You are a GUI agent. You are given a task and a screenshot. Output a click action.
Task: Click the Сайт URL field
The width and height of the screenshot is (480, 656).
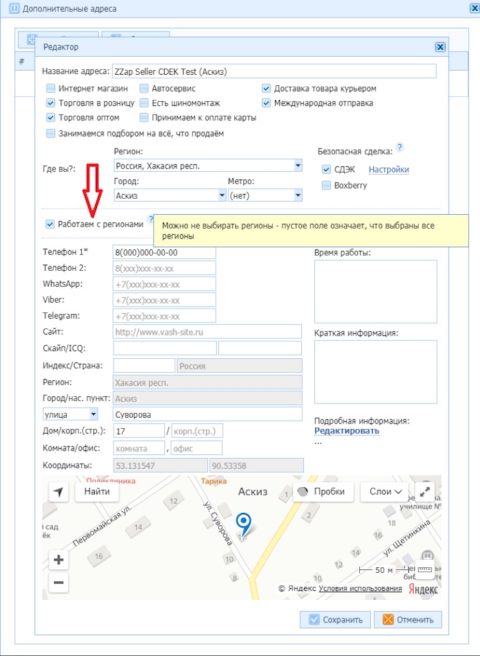coord(207,332)
